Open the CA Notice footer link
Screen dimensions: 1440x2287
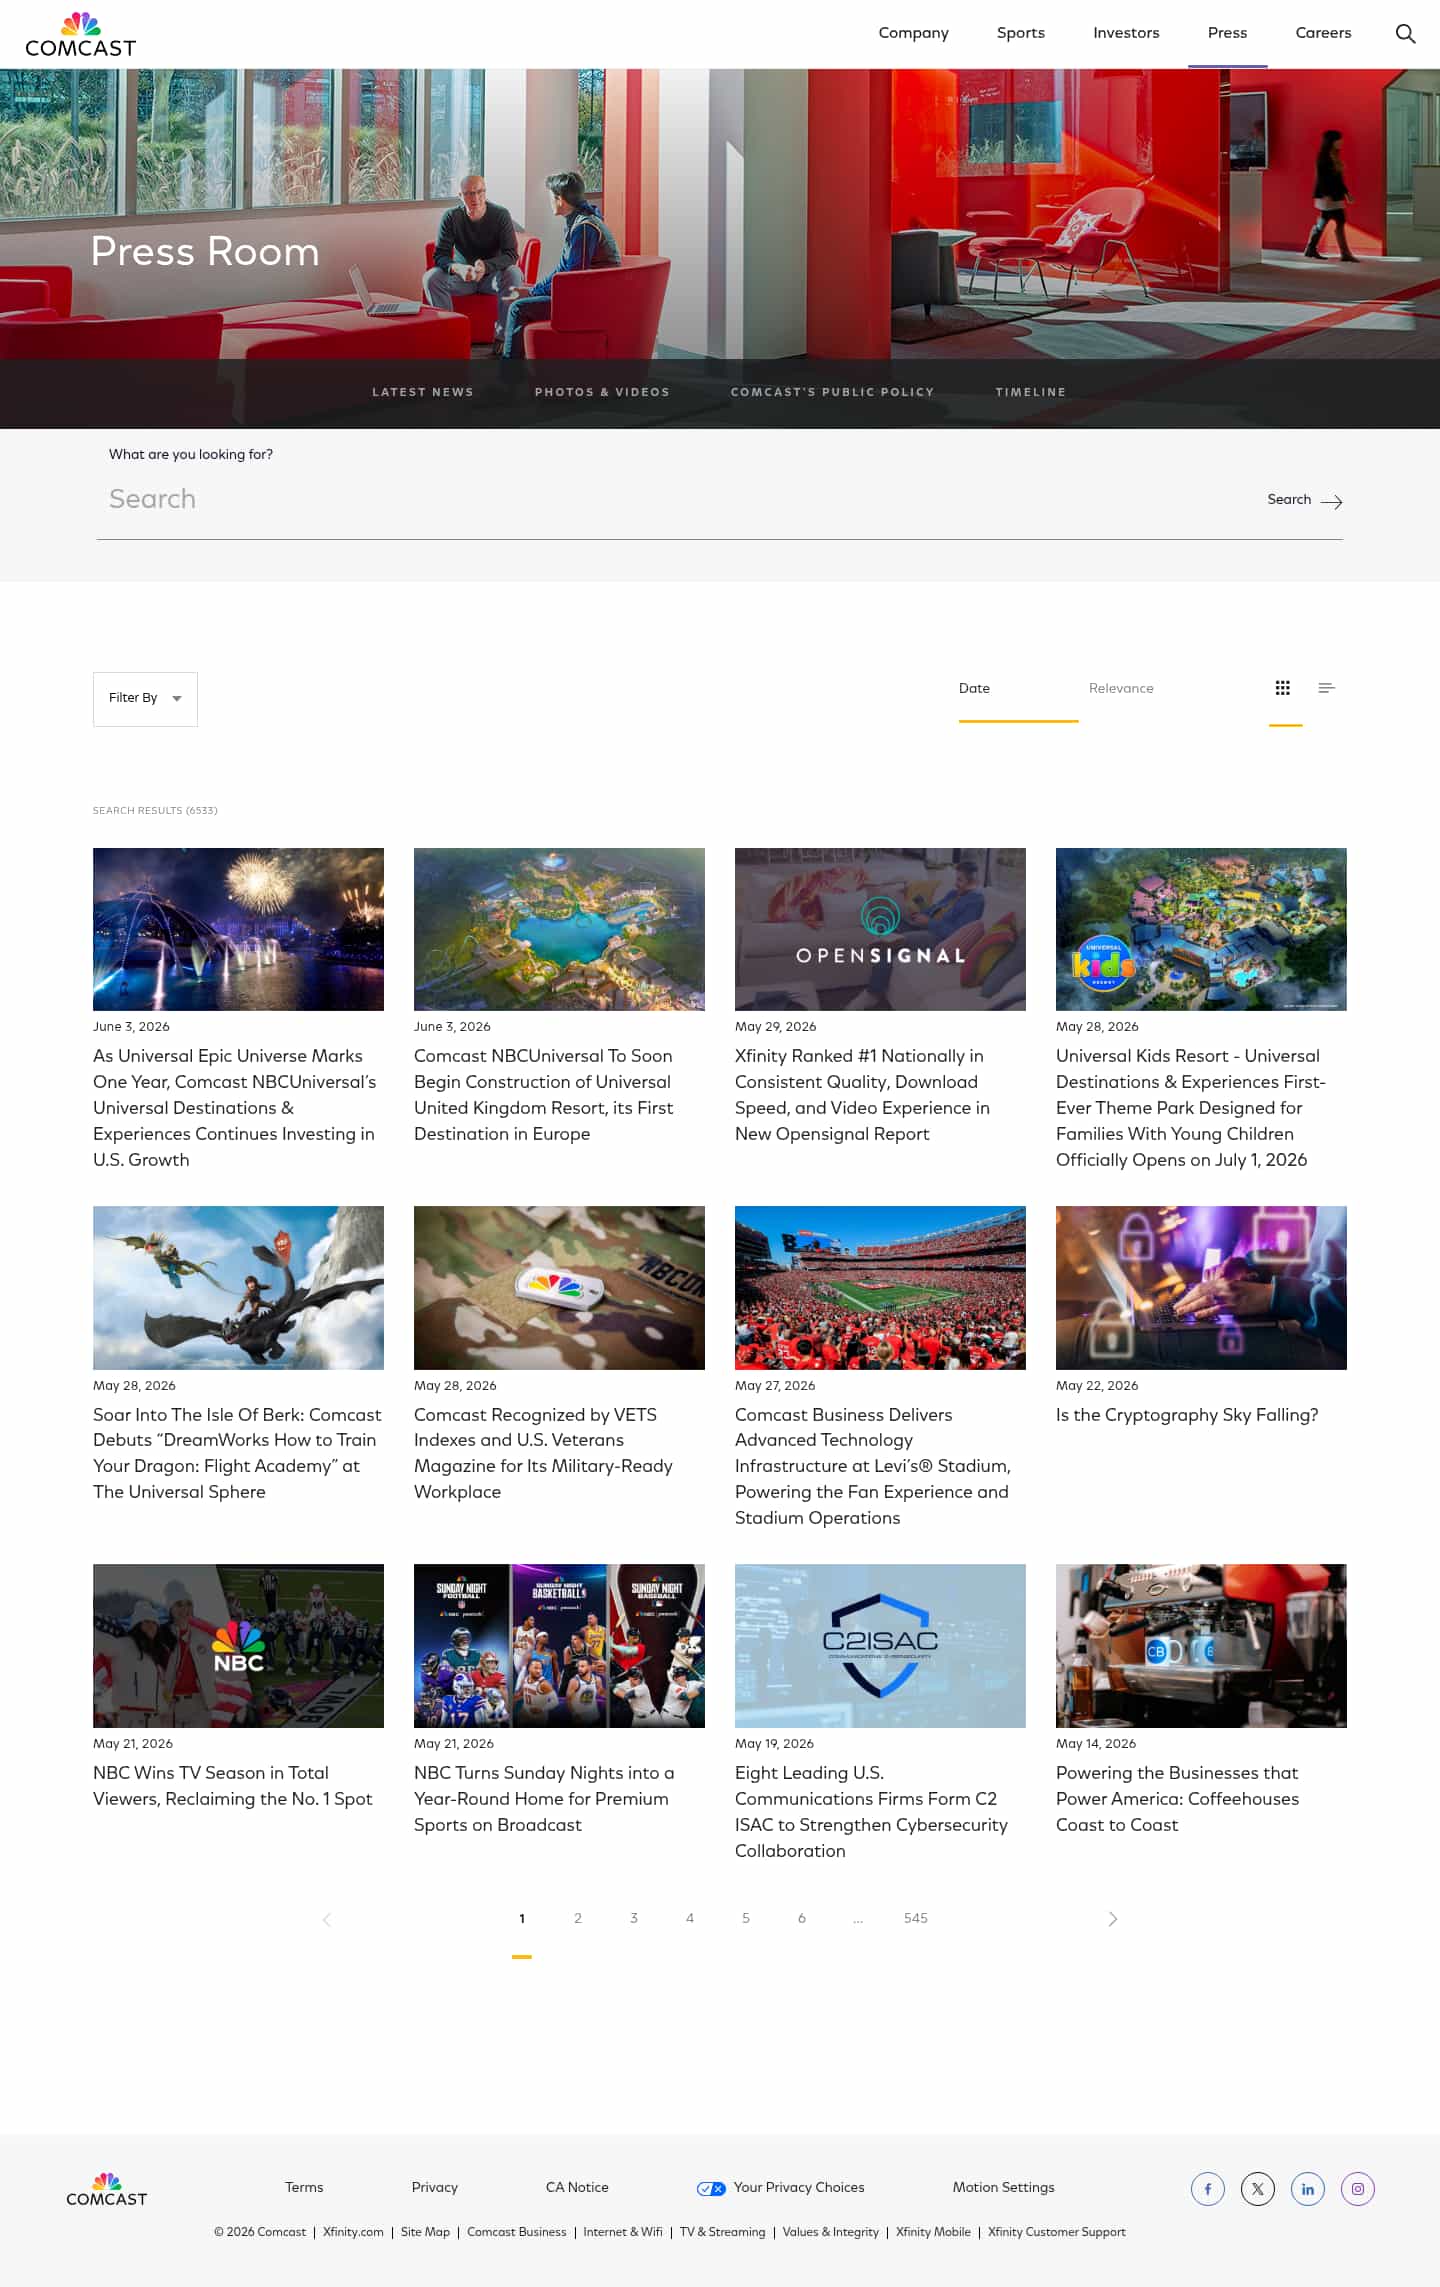(x=577, y=2188)
